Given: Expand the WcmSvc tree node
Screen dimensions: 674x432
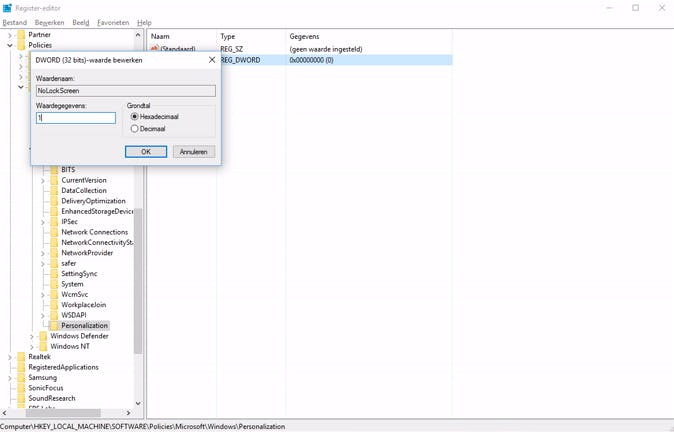Looking at the screenshot, I should [x=43, y=295].
